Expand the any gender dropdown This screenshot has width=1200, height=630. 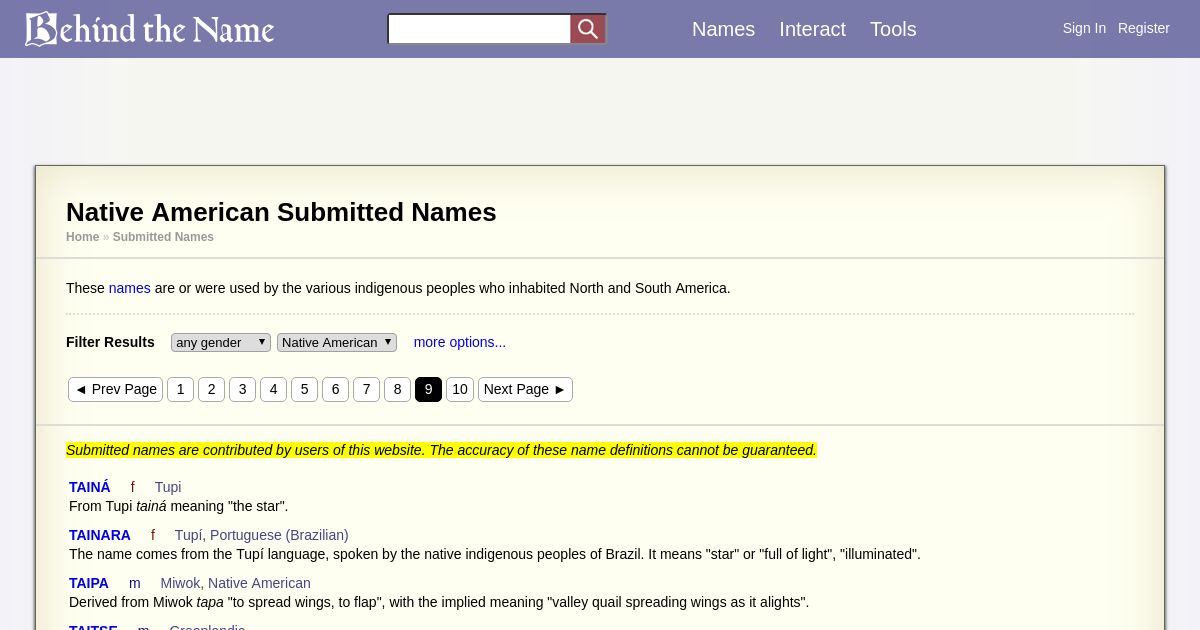(221, 342)
